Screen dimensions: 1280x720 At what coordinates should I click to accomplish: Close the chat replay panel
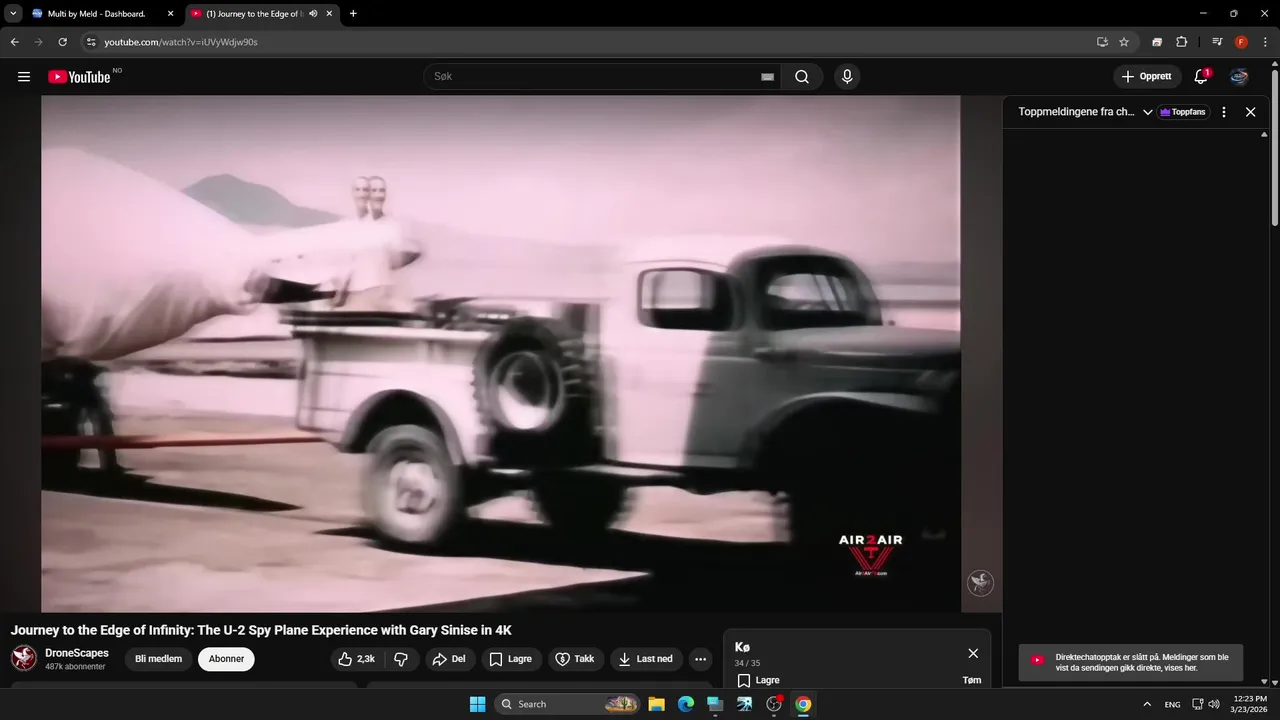(x=1250, y=112)
